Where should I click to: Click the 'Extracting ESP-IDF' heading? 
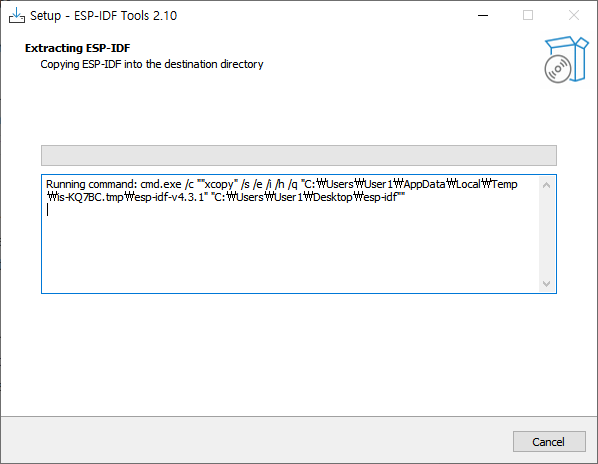[77, 48]
